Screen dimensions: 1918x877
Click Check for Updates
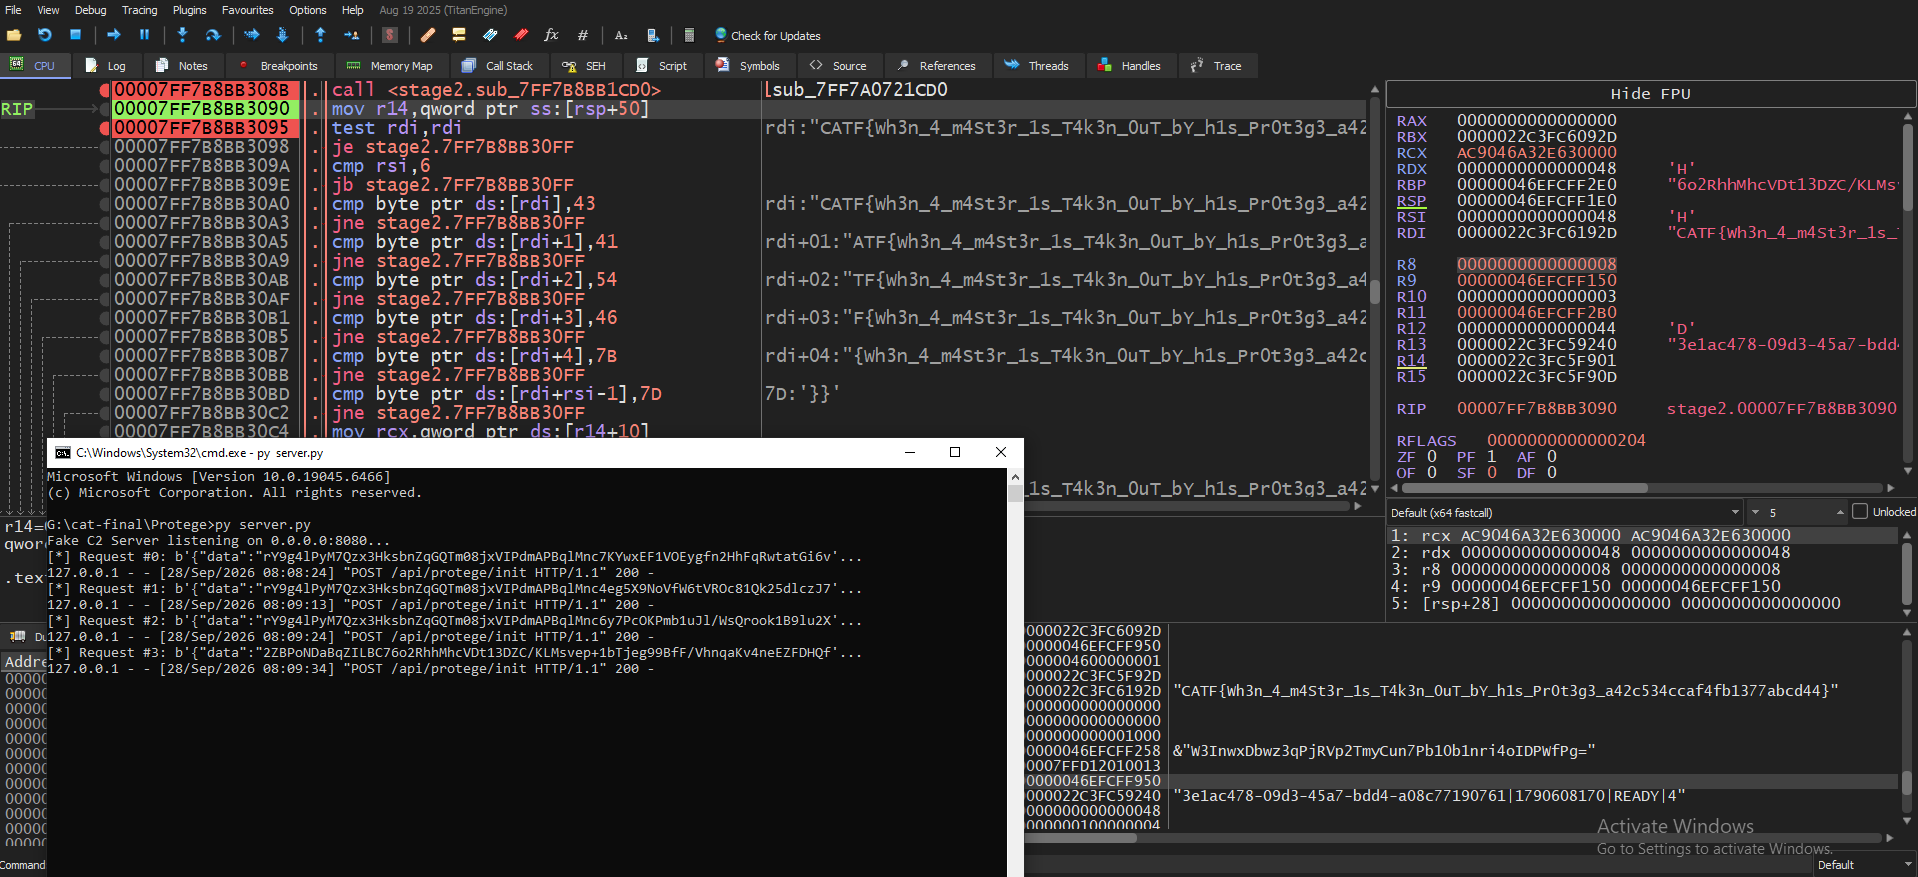point(767,35)
